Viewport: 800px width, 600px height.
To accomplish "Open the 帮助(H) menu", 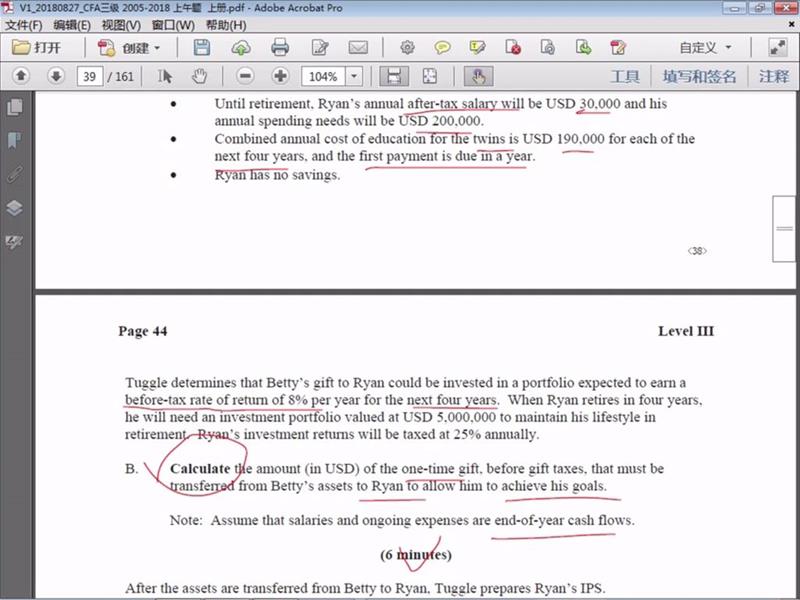I will click(226, 25).
